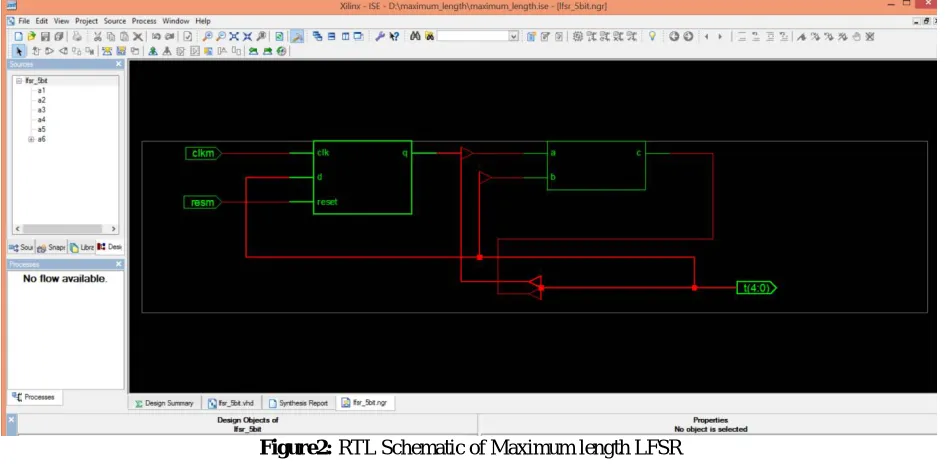Select the a5 instance in the tree

pyautogui.click(x=42, y=129)
